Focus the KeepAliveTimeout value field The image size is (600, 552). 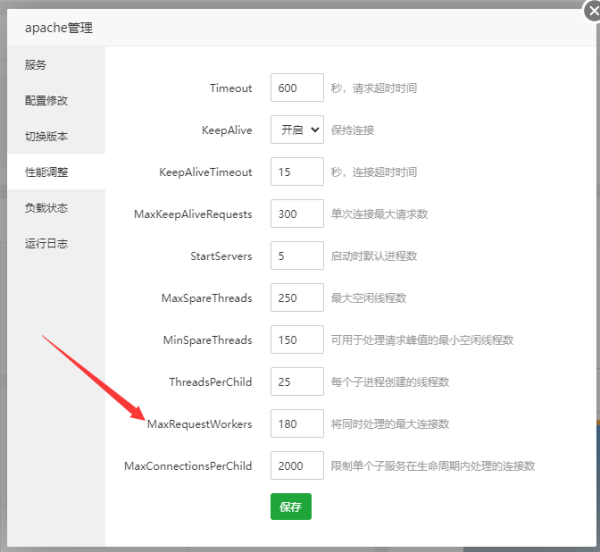[x=297, y=172]
